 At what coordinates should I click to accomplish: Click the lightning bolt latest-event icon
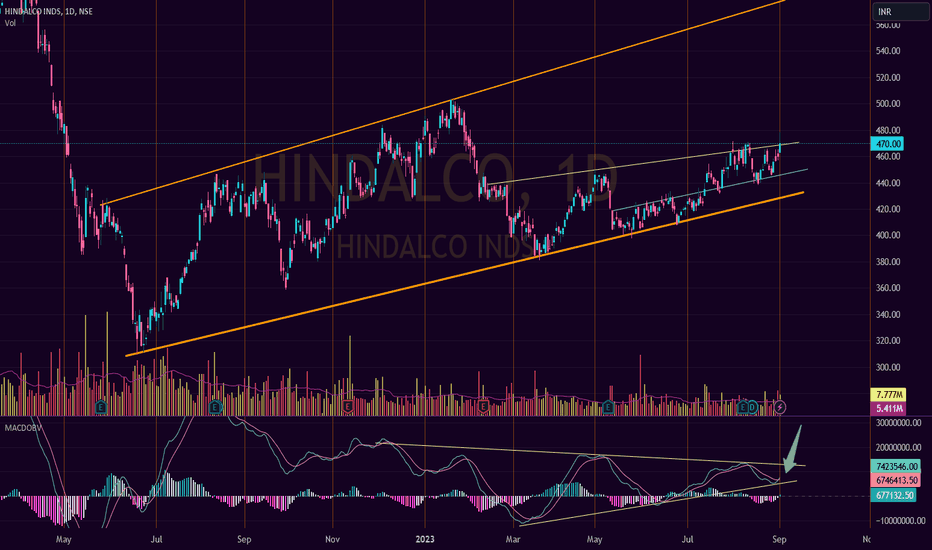pos(780,407)
